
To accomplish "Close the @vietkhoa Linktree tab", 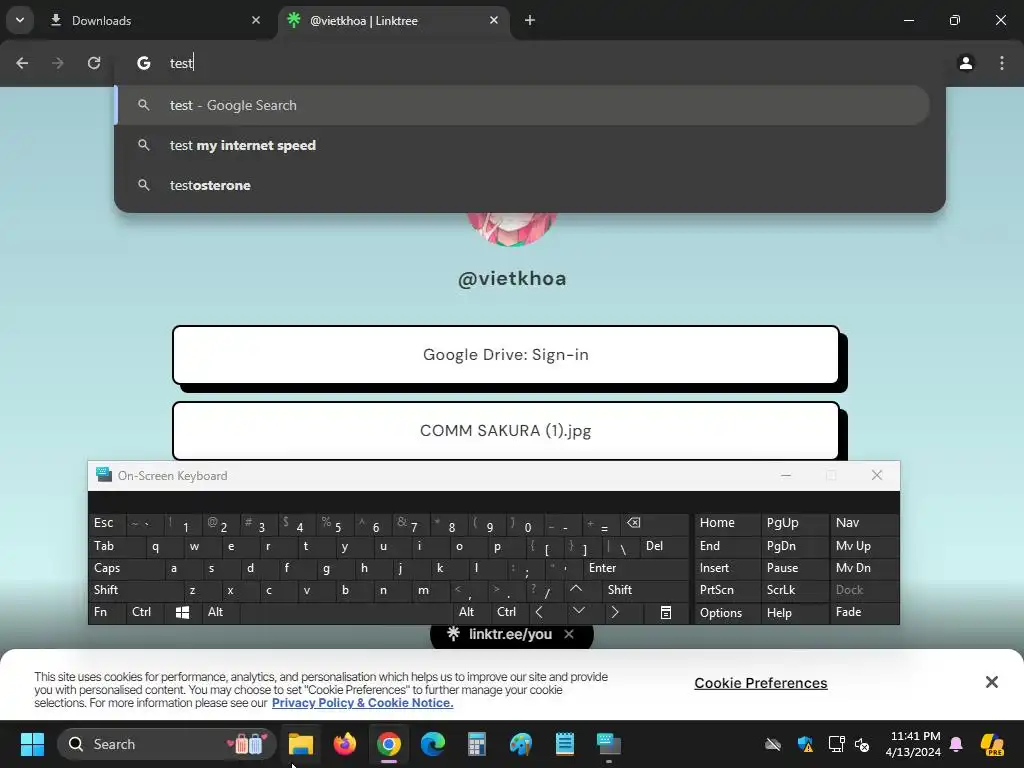I will coord(494,20).
